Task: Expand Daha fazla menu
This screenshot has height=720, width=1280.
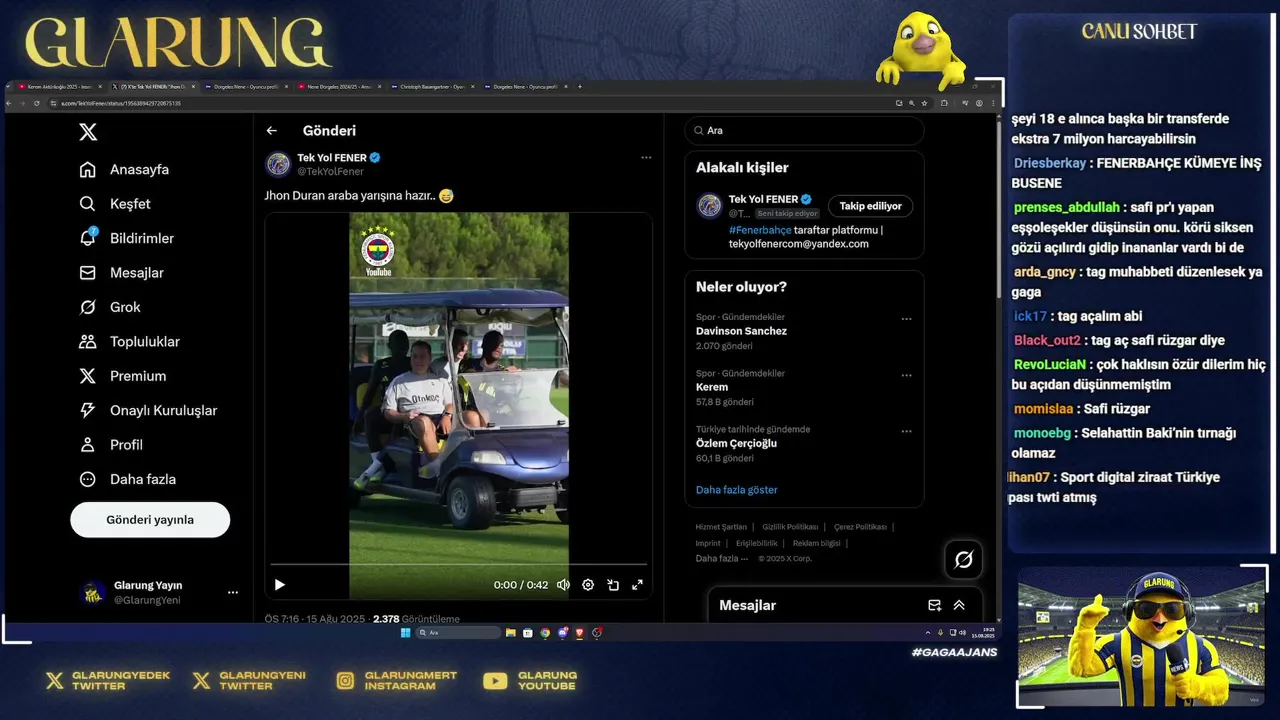Action: [x=128, y=479]
